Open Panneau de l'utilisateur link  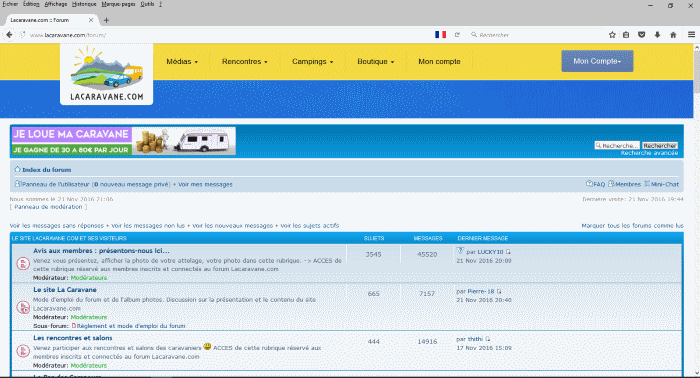pyautogui.click(x=55, y=184)
